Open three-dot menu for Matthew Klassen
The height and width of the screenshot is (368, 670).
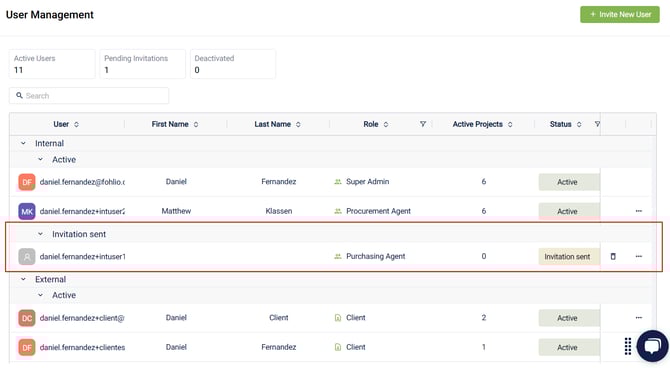638,211
